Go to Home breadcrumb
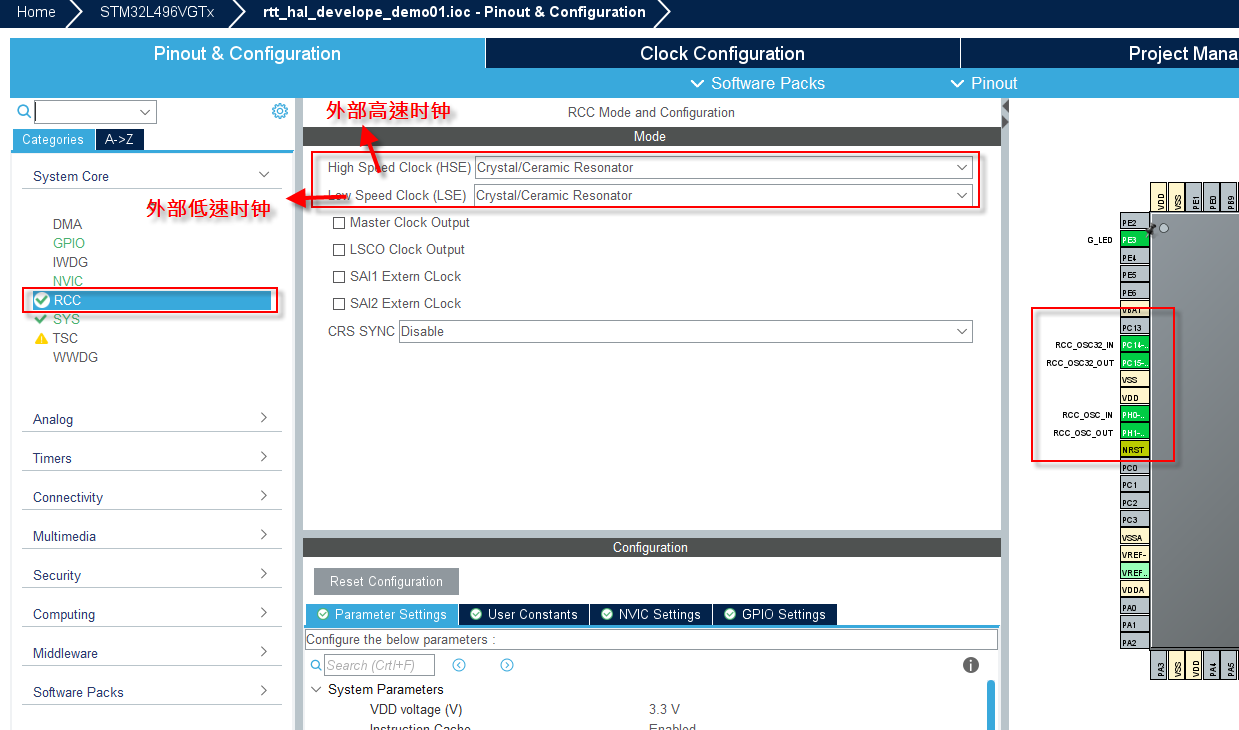1239x730 pixels. point(37,12)
